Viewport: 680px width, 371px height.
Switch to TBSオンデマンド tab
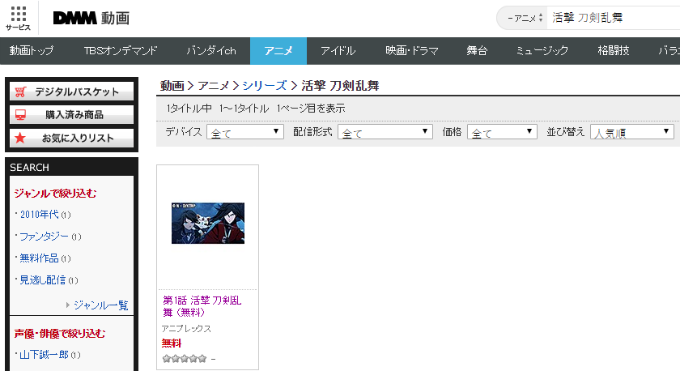(x=121, y=51)
